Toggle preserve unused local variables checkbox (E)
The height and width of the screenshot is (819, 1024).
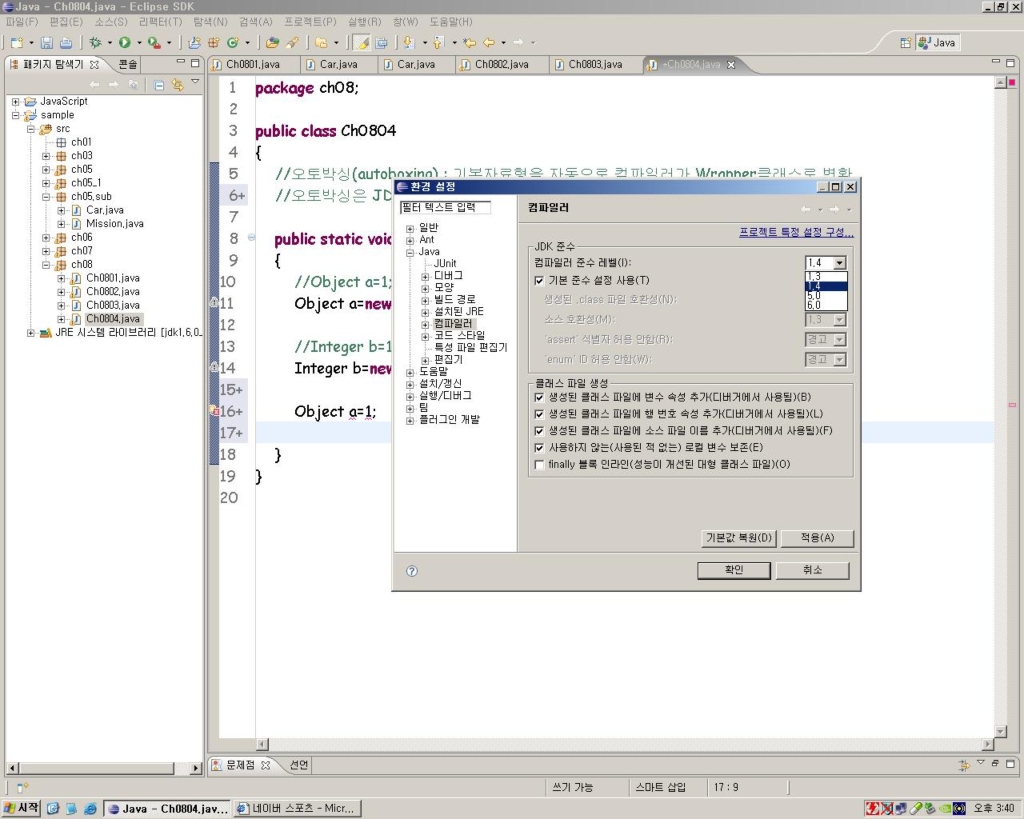(x=539, y=448)
